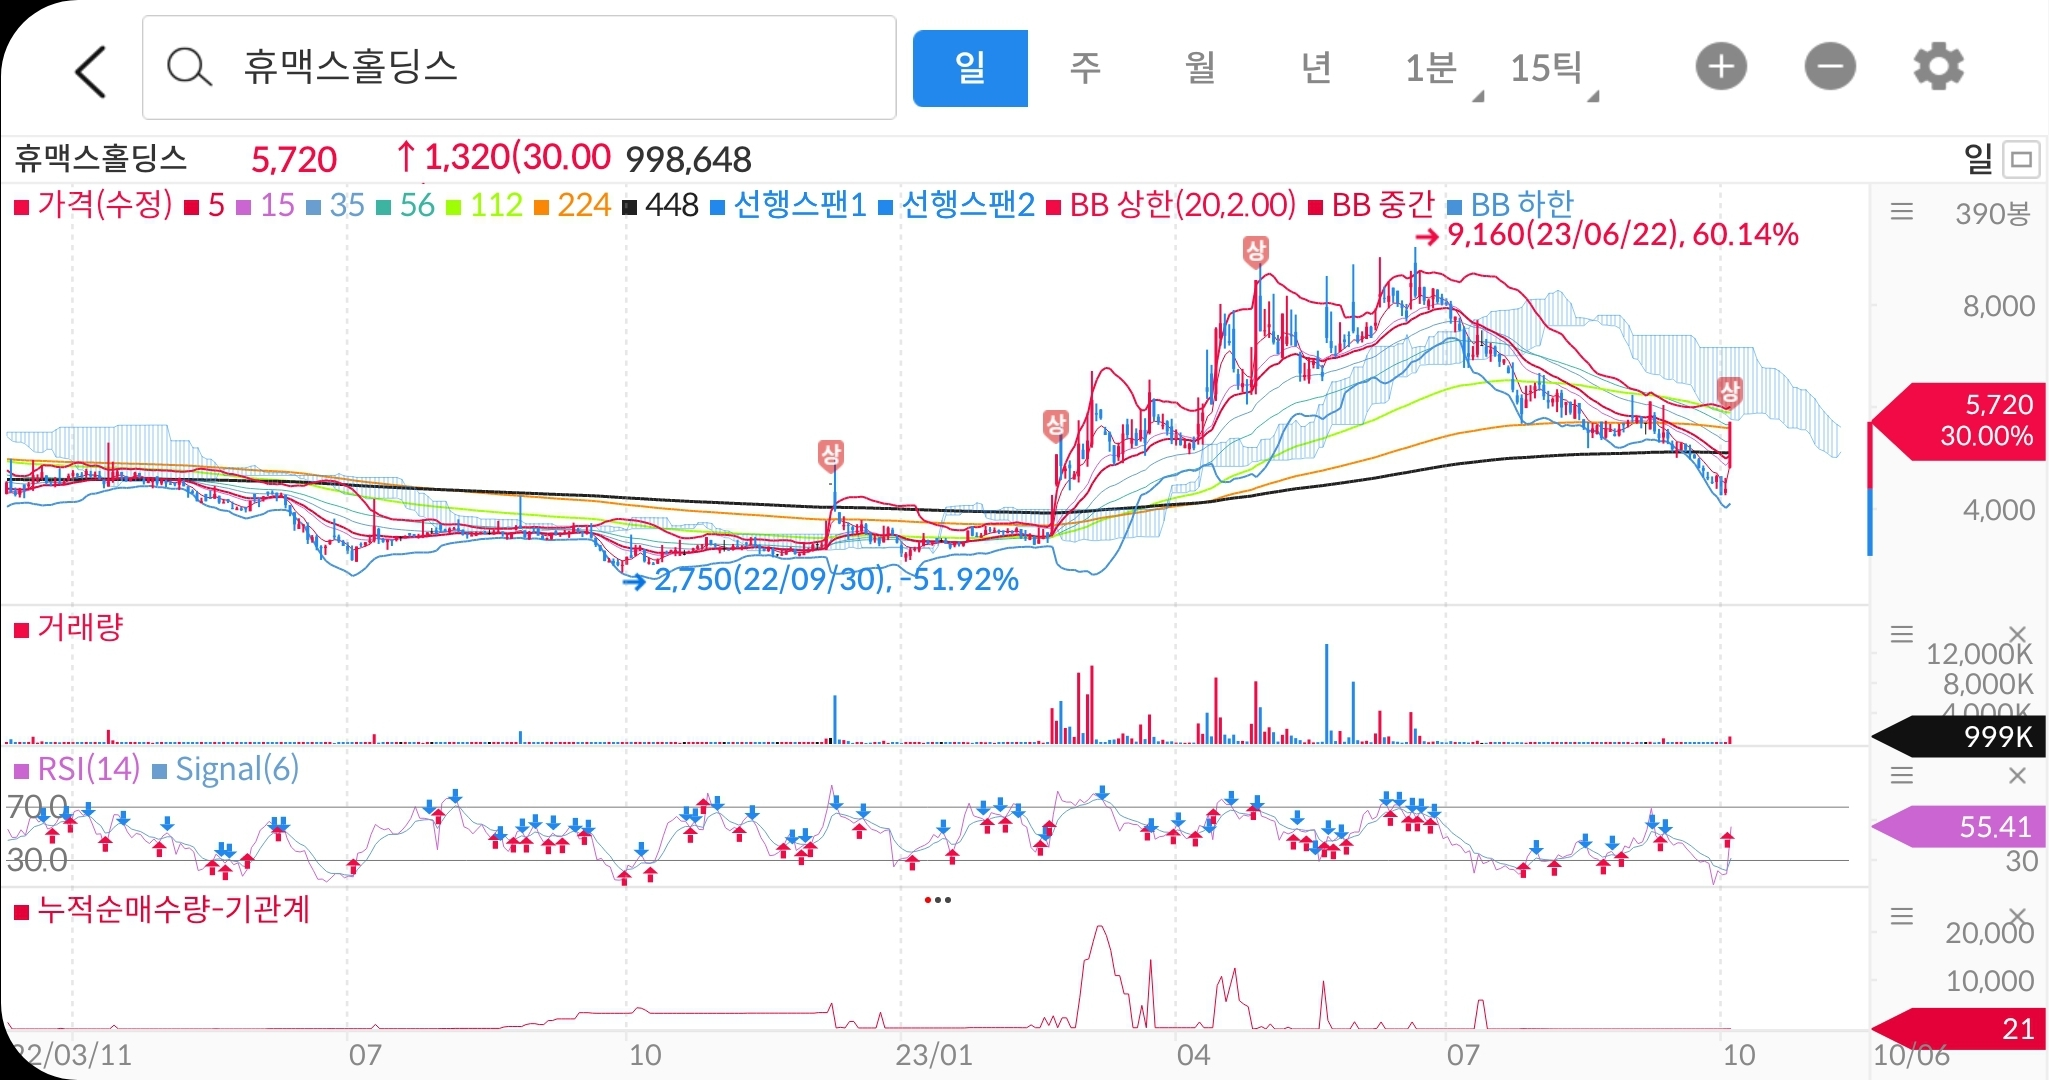Image resolution: width=2049 pixels, height=1080 pixels.
Task: Tap the 15-day moving average legend
Action: point(265,205)
